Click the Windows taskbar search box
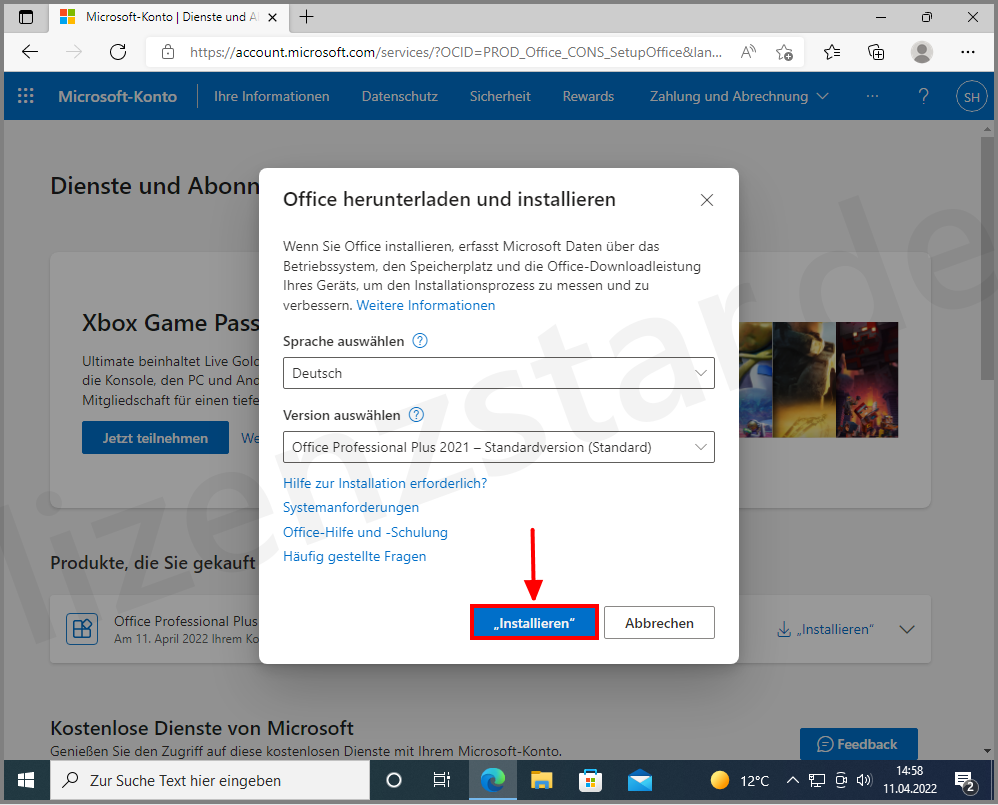The image size is (998, 805). (210, 780)
